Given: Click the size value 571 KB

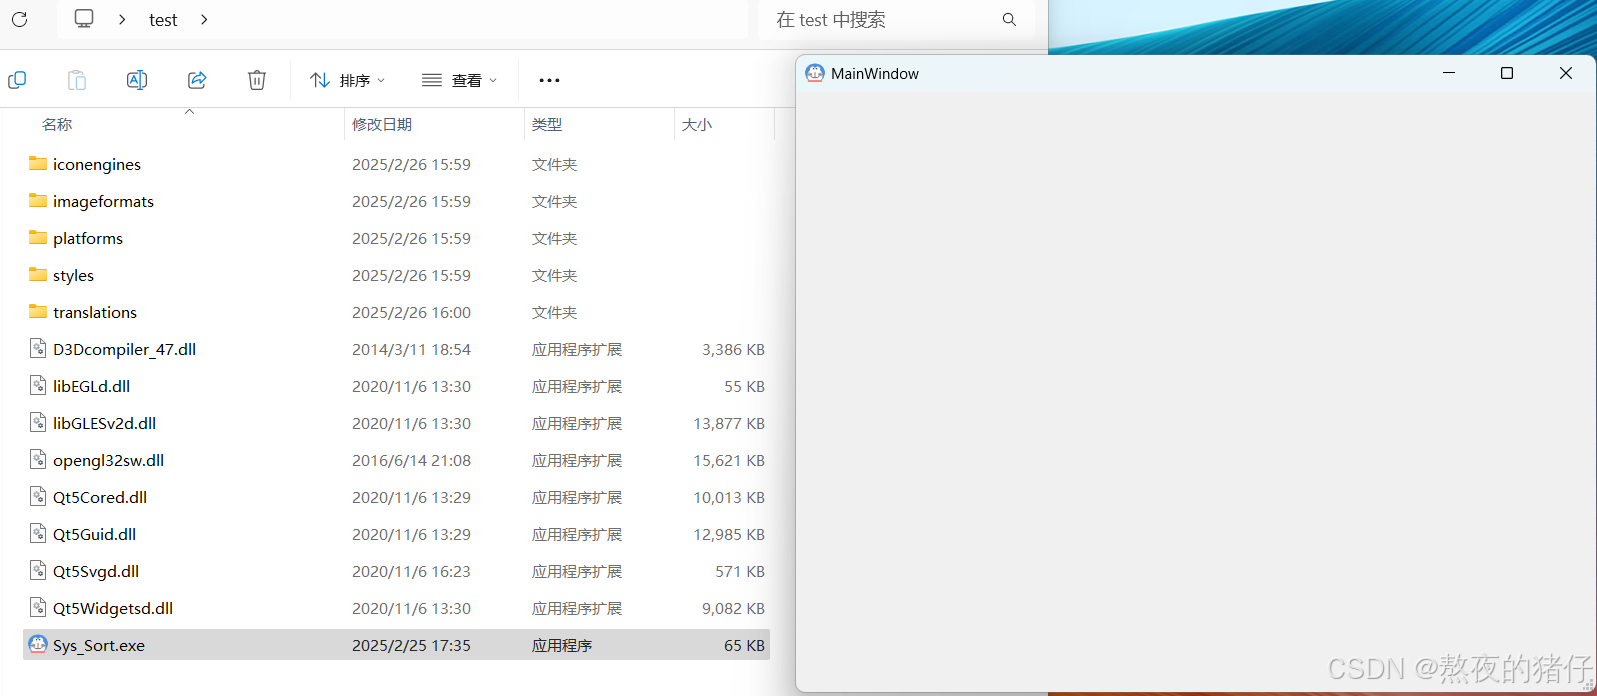Looking at the screenshot, I should 740,571.
